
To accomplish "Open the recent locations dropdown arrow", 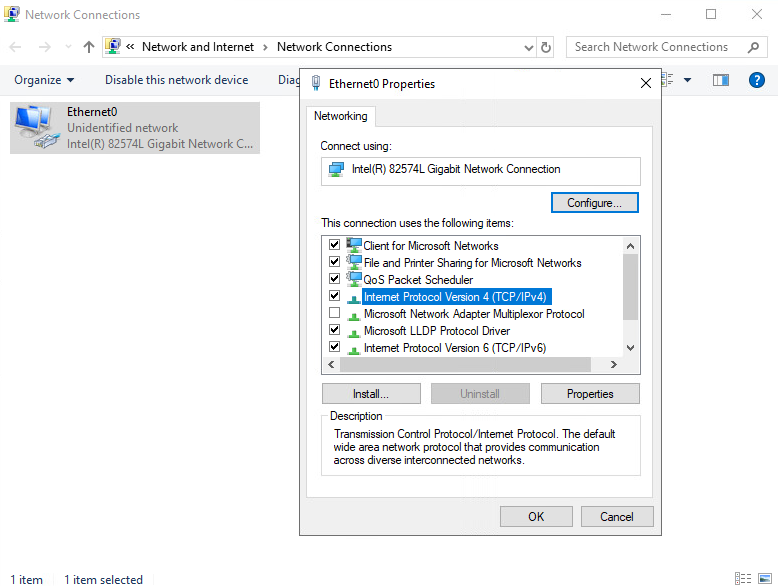I will pyautogui.click(x=68, y=47).
